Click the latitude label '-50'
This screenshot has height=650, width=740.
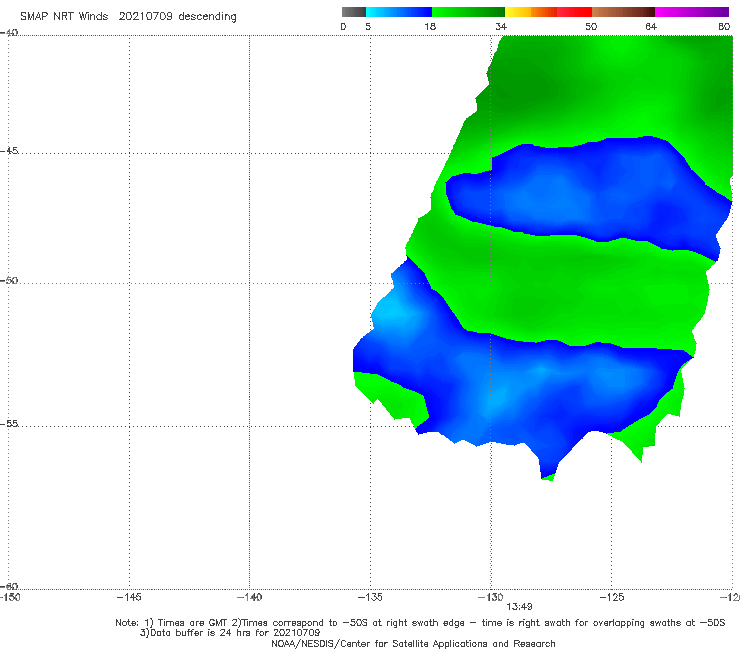point(9,280)
